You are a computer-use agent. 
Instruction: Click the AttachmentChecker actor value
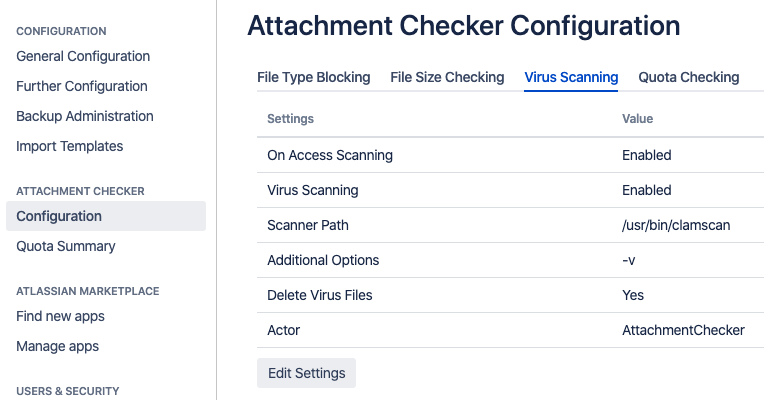[683, 330]
